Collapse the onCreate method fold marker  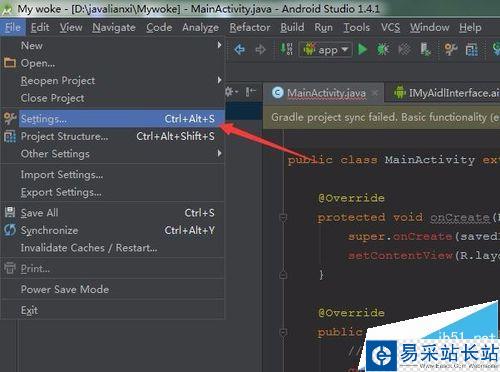coord(283,218)
